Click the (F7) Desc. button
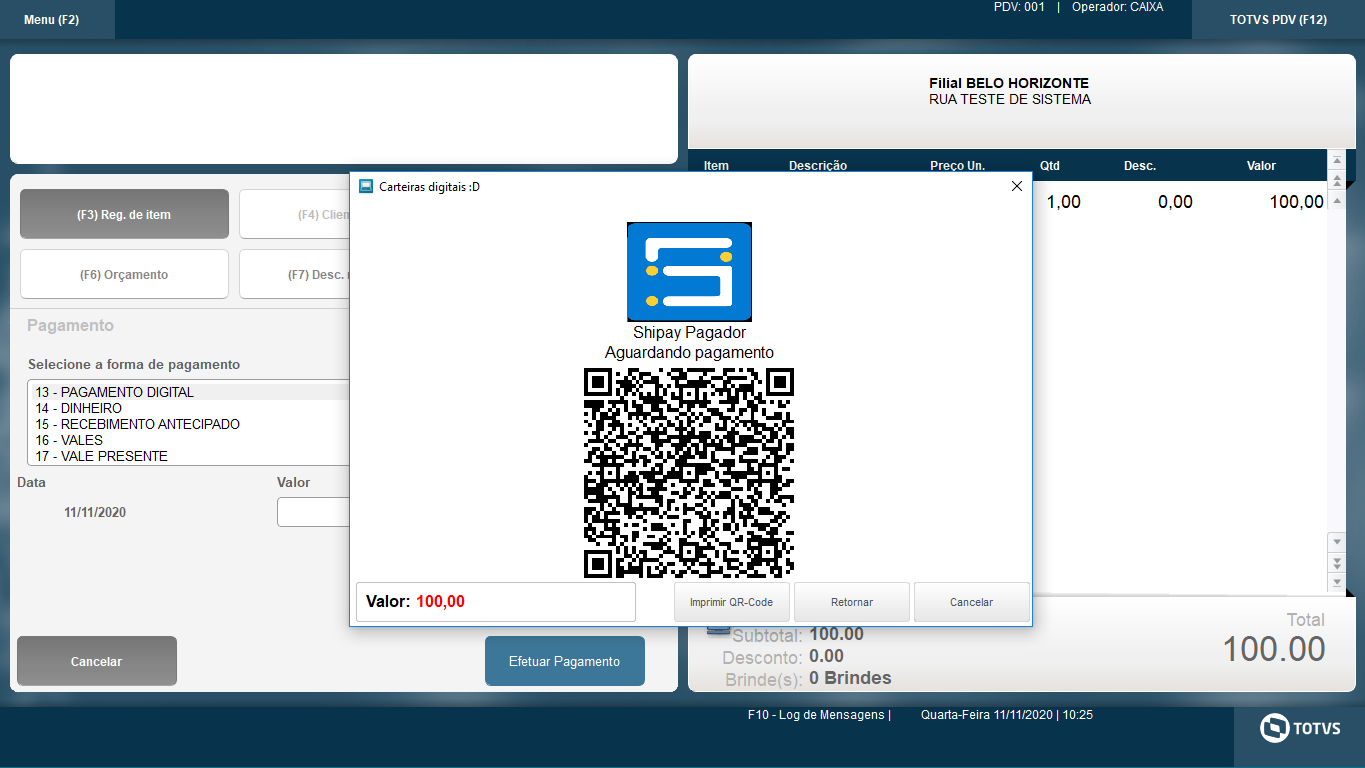The width and height of the screenshot is (1365, 768). click(295, 274)
